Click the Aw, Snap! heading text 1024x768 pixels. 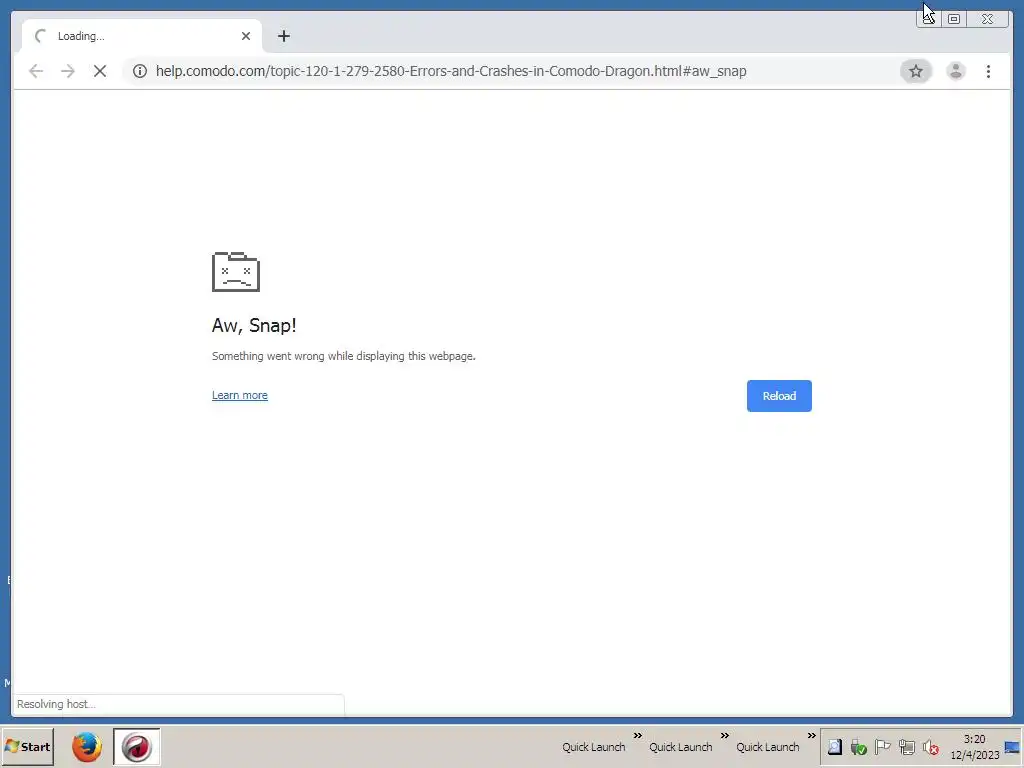point(254,325)
